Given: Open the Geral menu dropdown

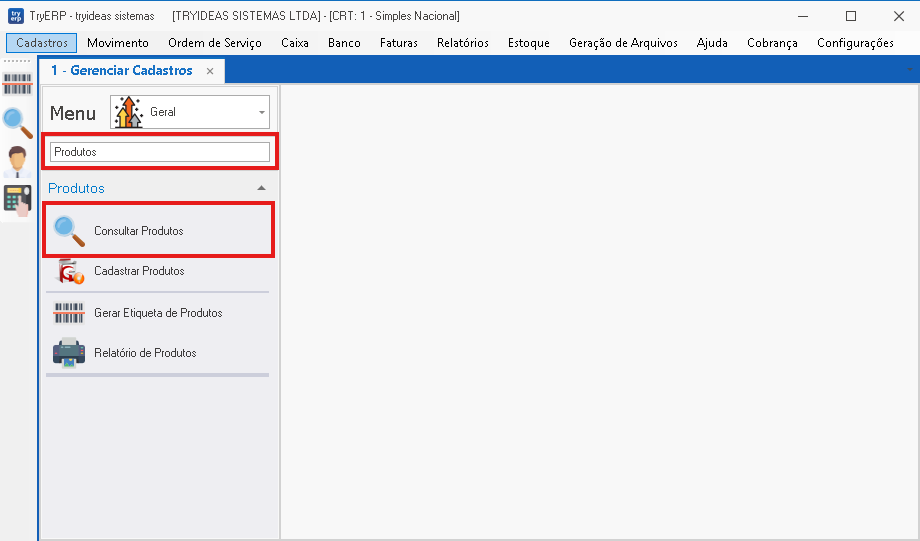Looking at the screenshot, I should 190,112.
